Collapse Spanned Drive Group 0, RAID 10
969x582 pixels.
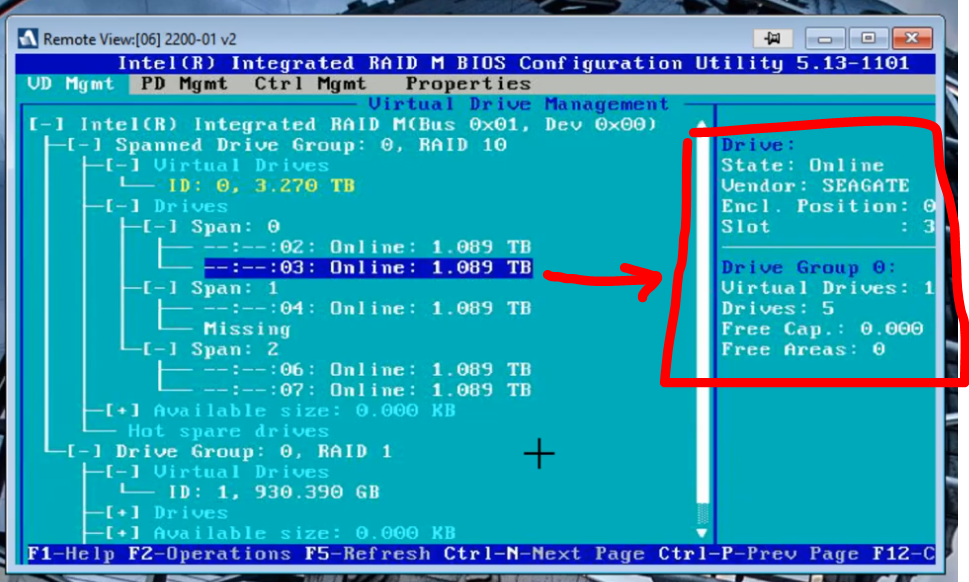[x=85, y=145]
